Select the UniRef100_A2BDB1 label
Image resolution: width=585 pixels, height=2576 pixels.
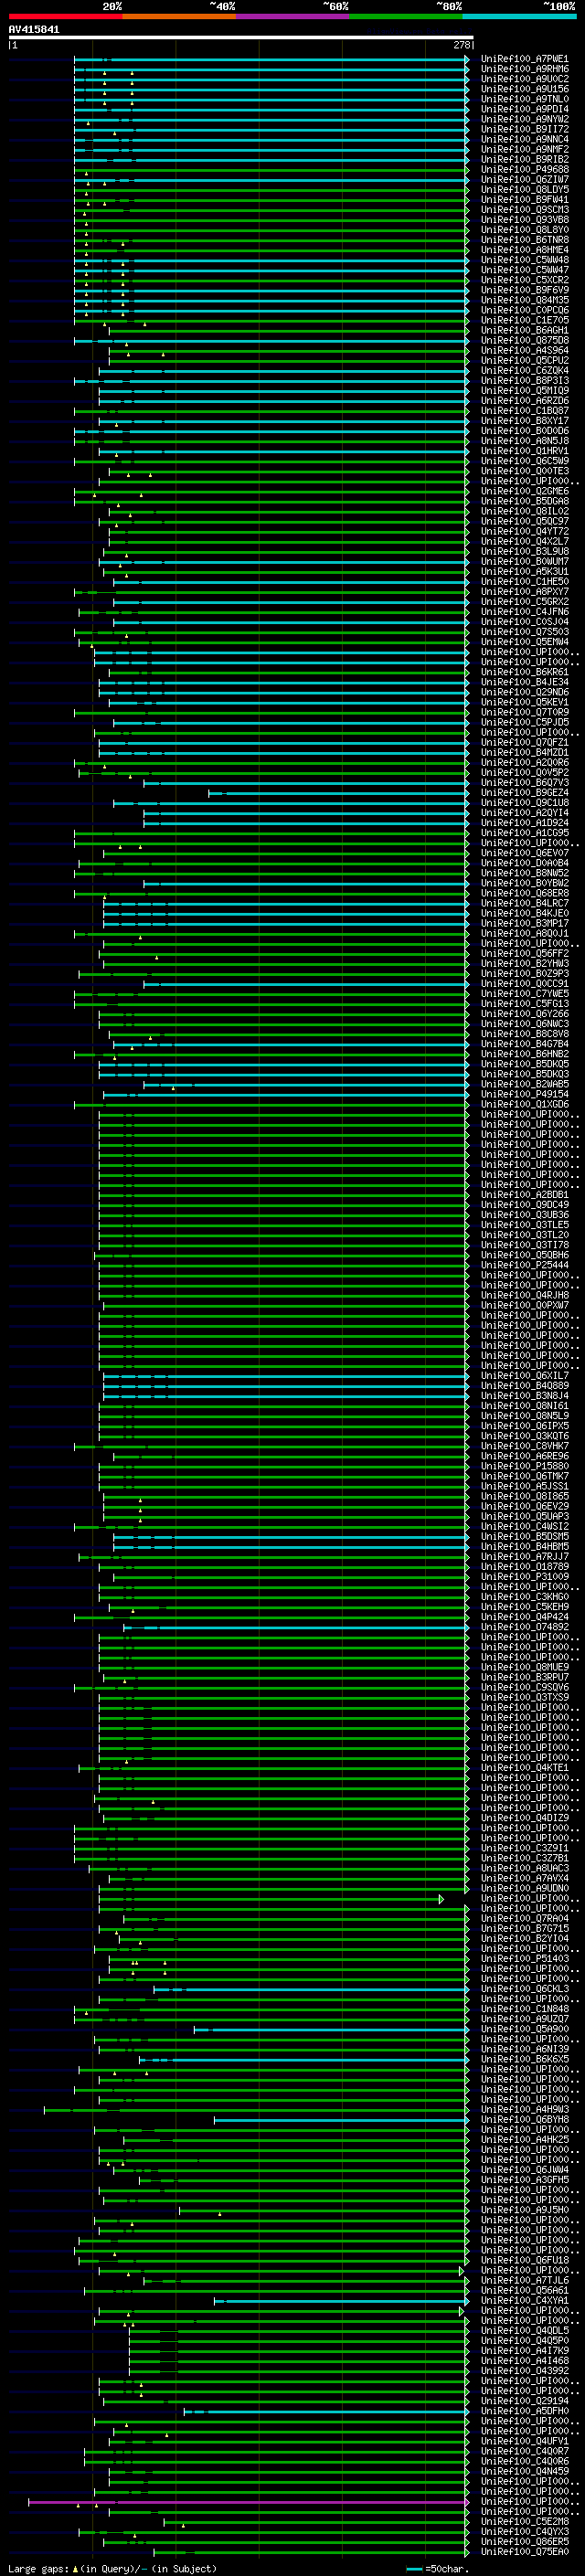pos(524,1195)
